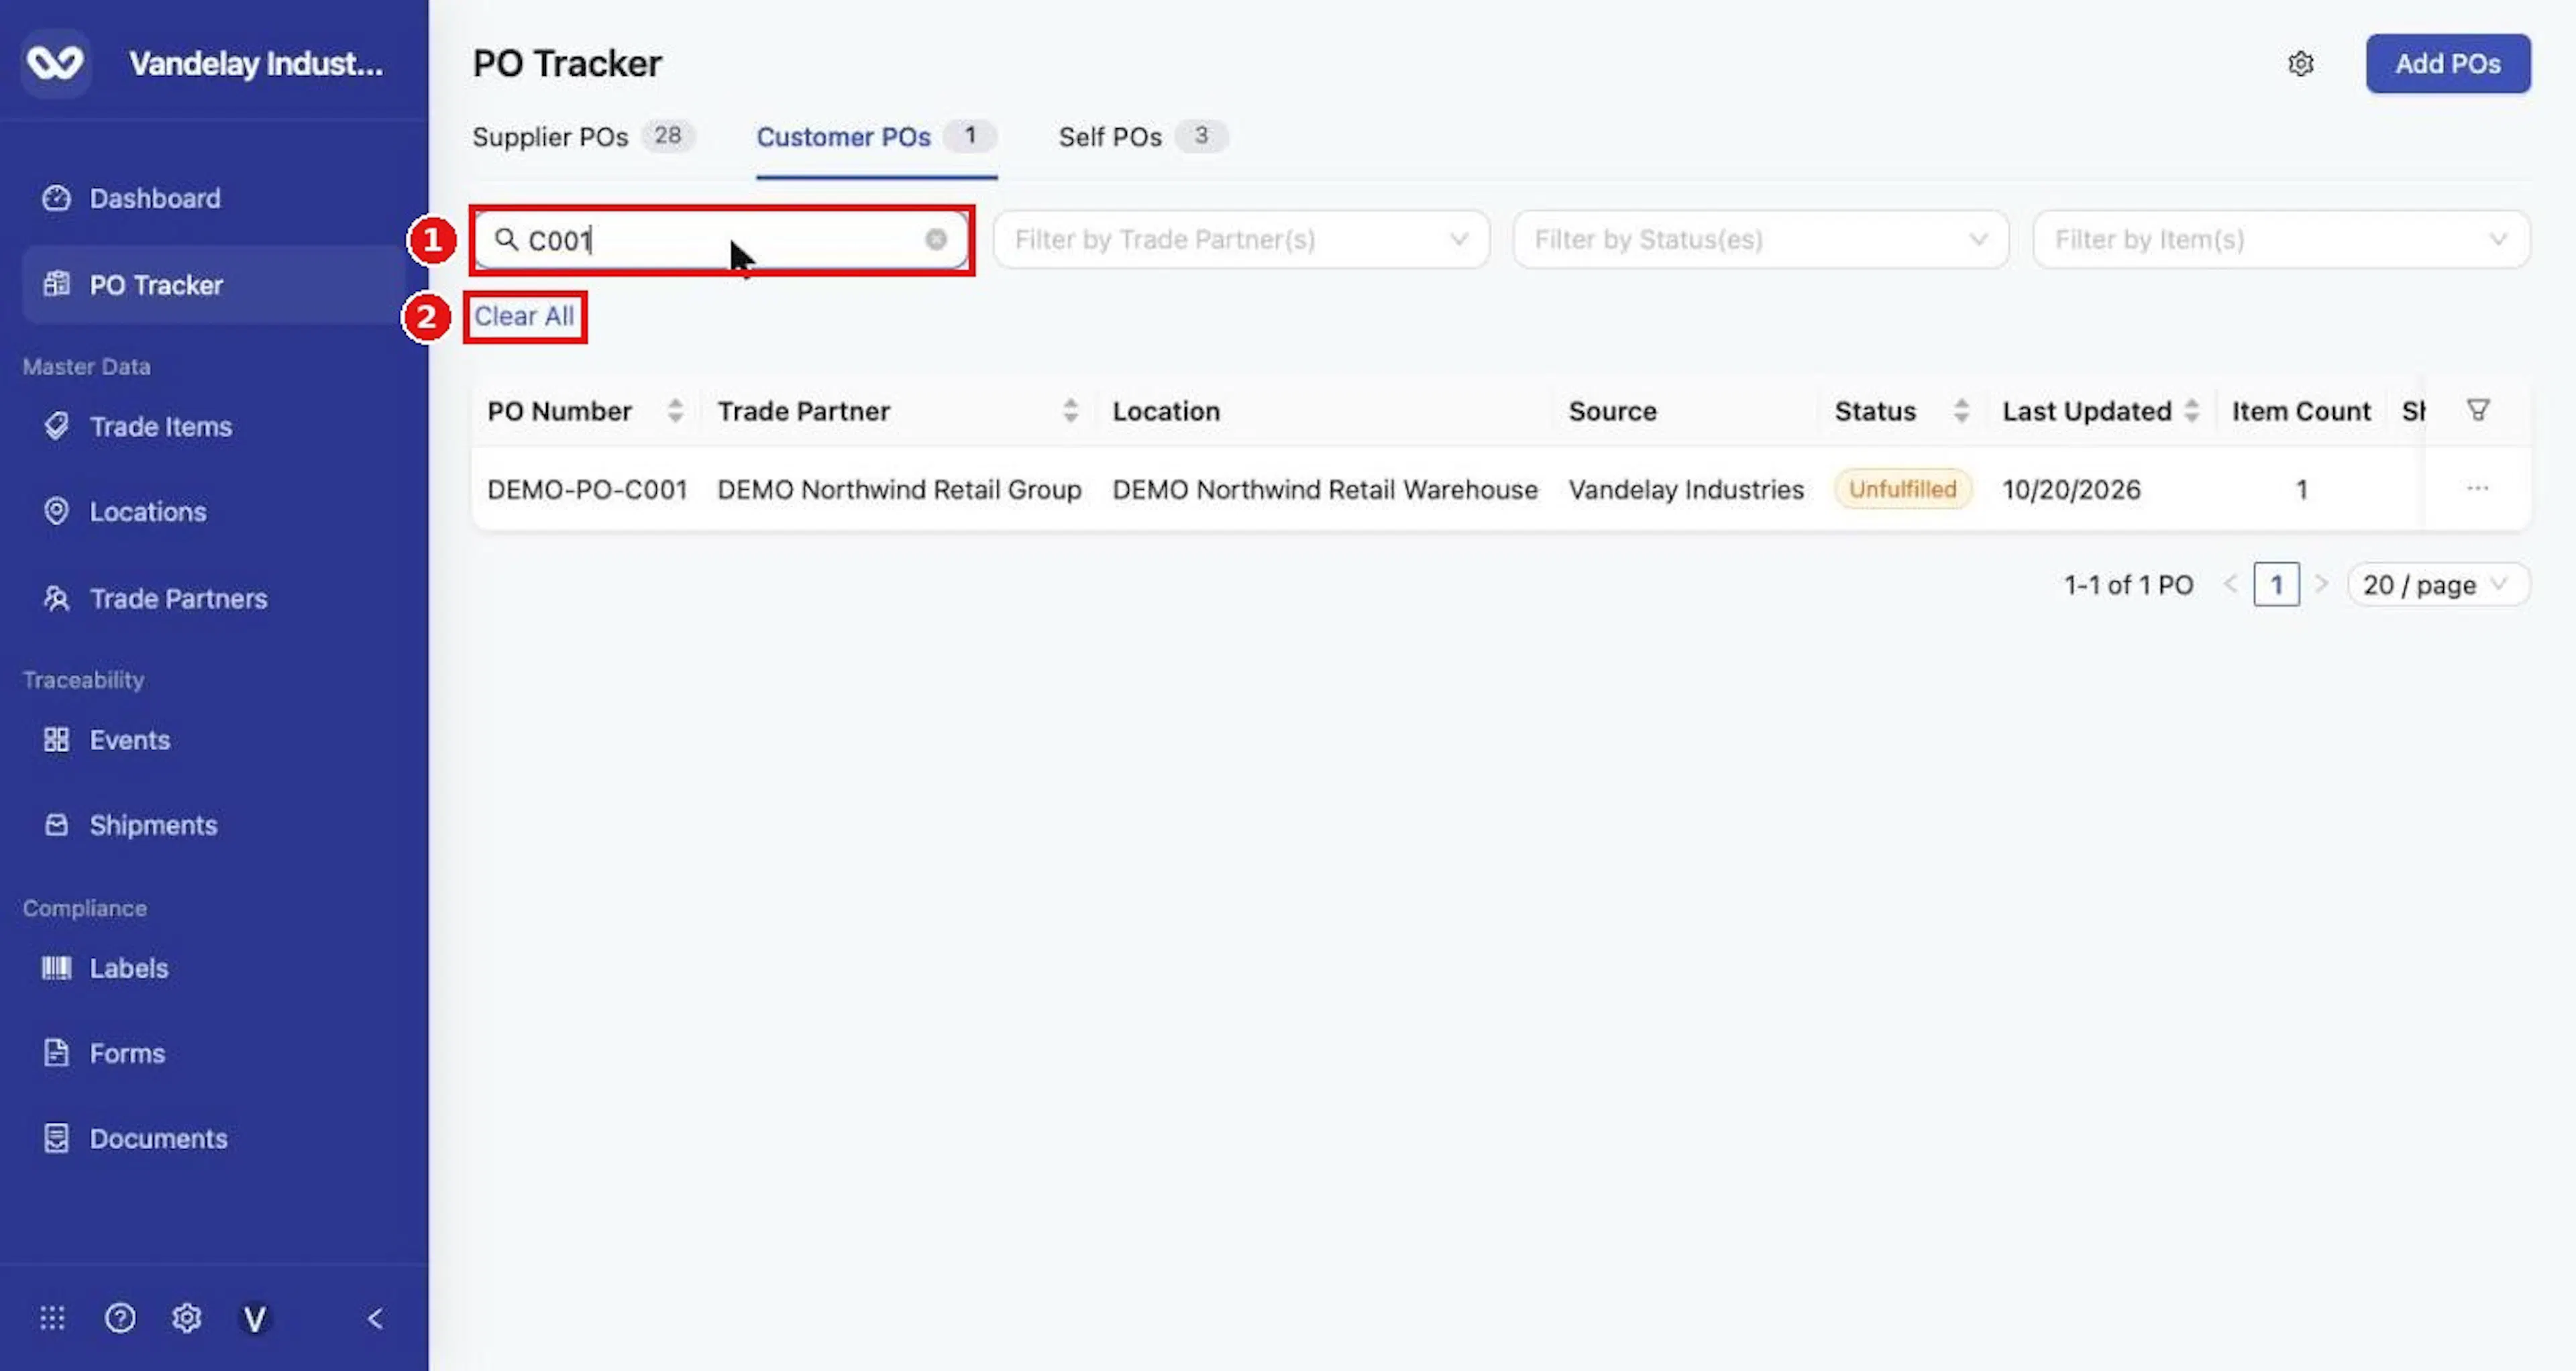
Task: Open the Filter by Trade Partner(s) dropdown
Action: click(x=1241, y=239)
